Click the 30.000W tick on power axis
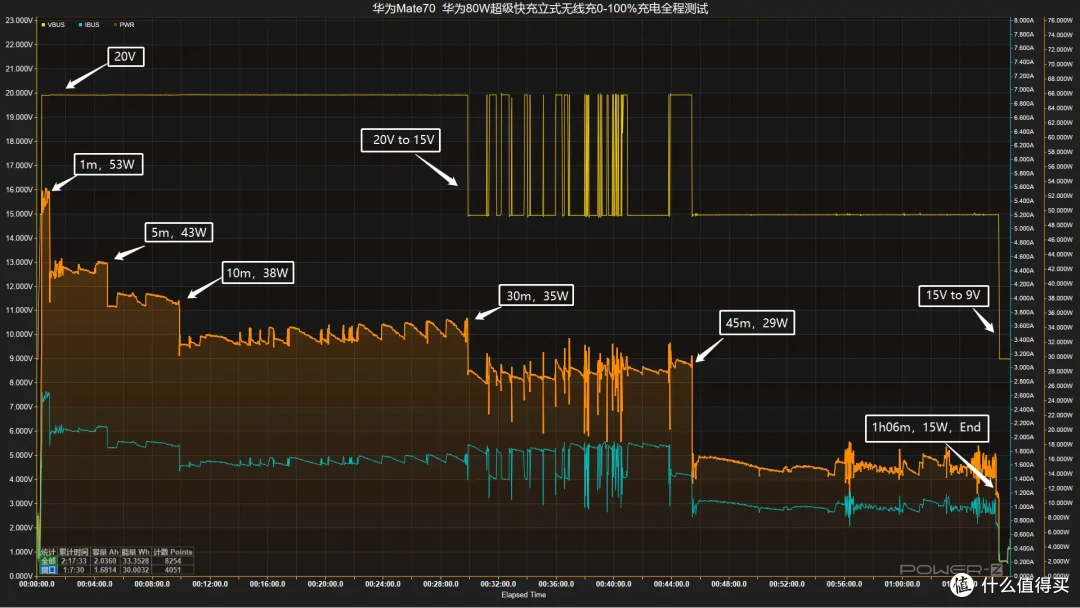This screenshot has width=1080, height=608. click(x=1059, y=357)
